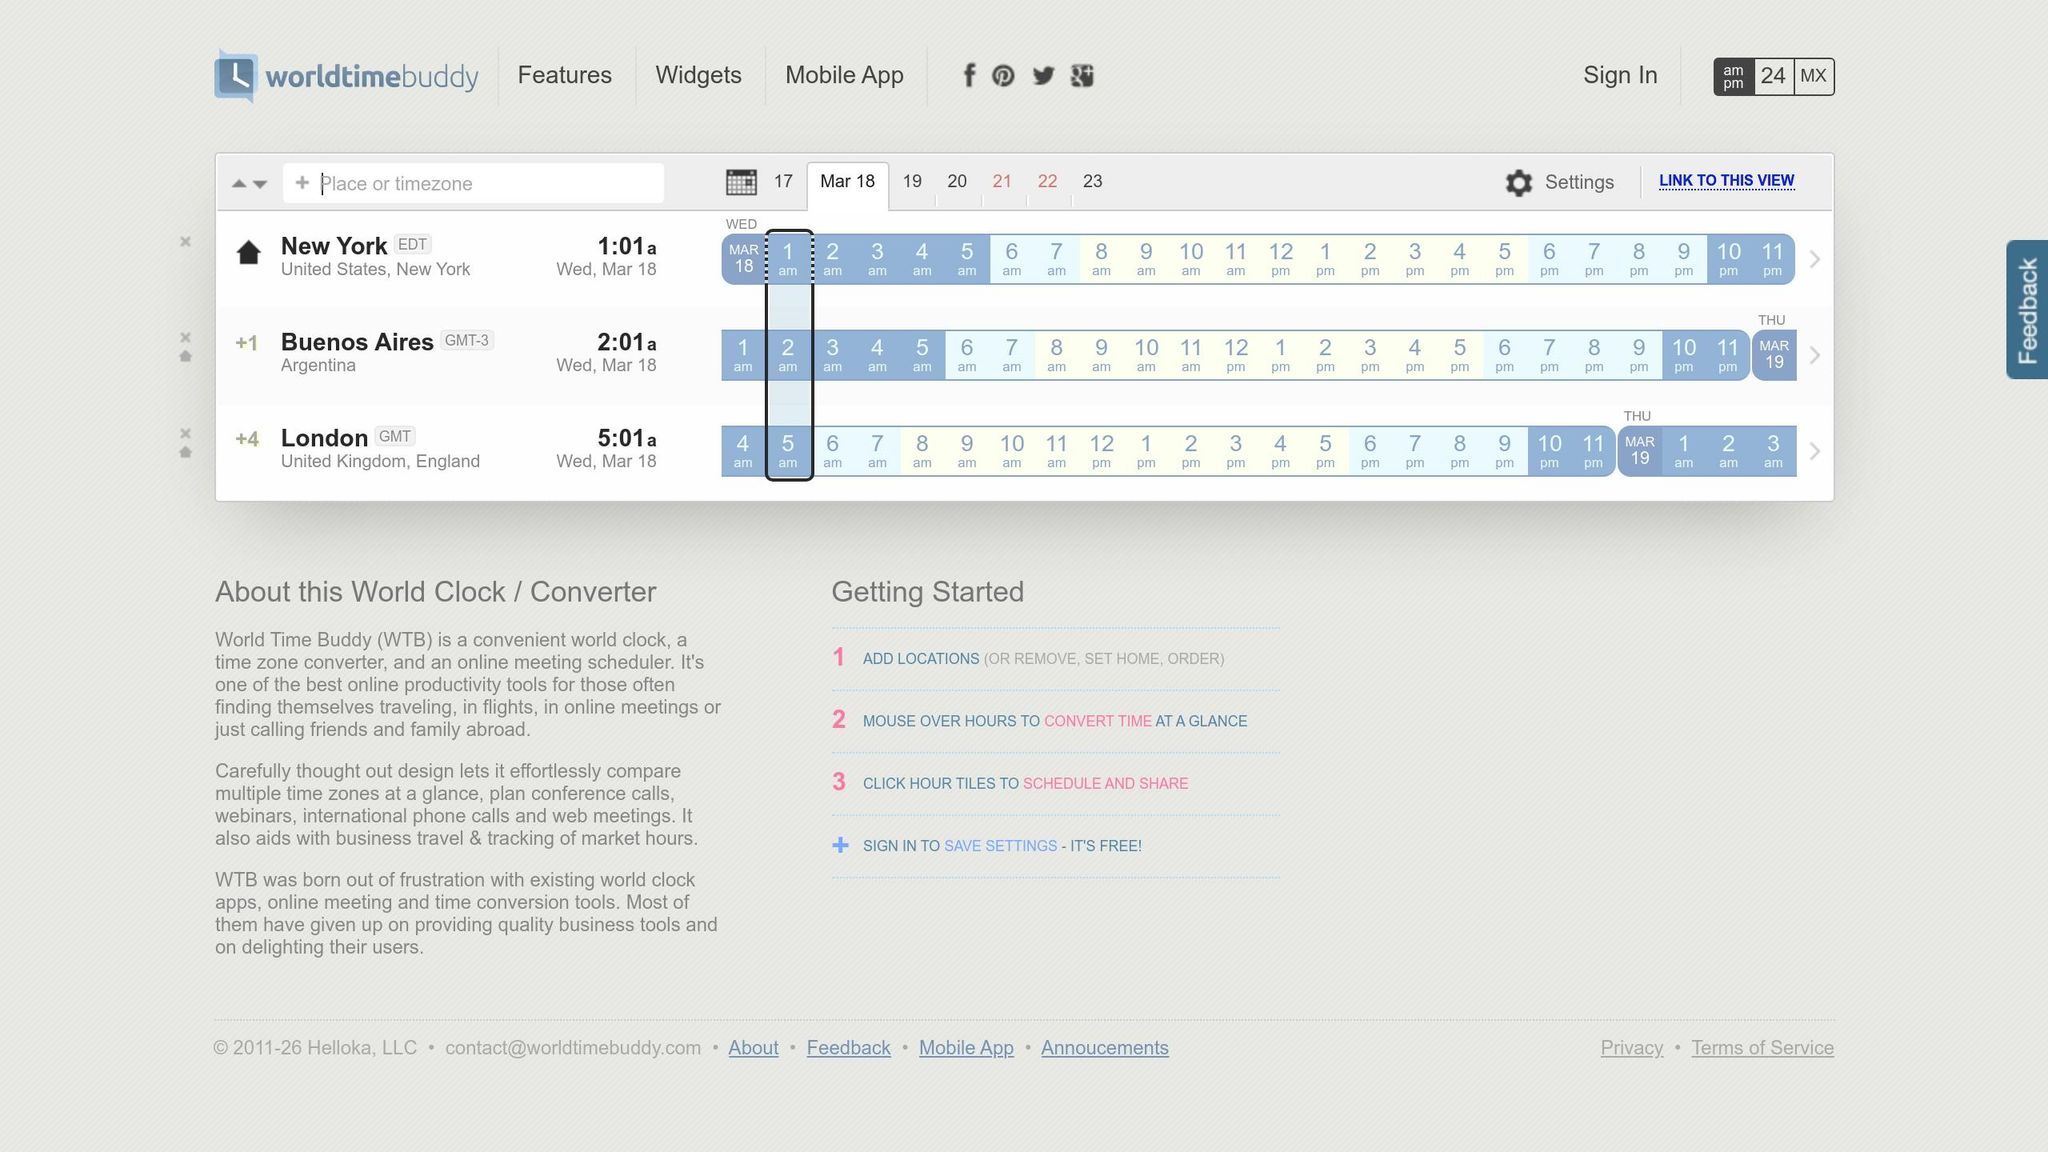Expand next hours on London row

pos(1815,451)
